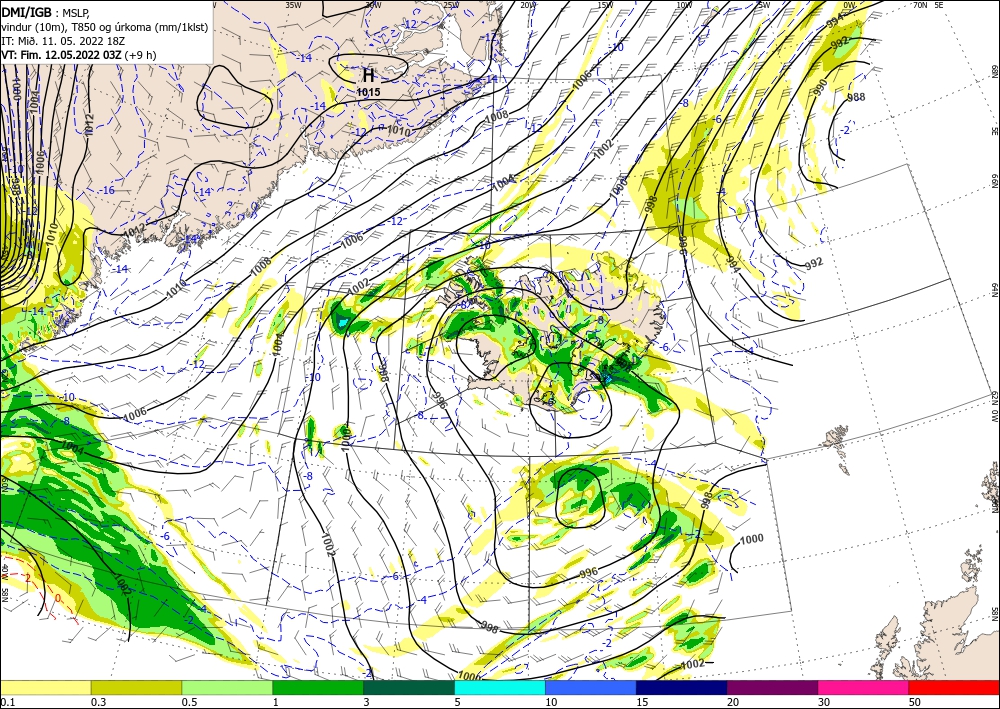Click the "20" legend scale value

point(733,702)
